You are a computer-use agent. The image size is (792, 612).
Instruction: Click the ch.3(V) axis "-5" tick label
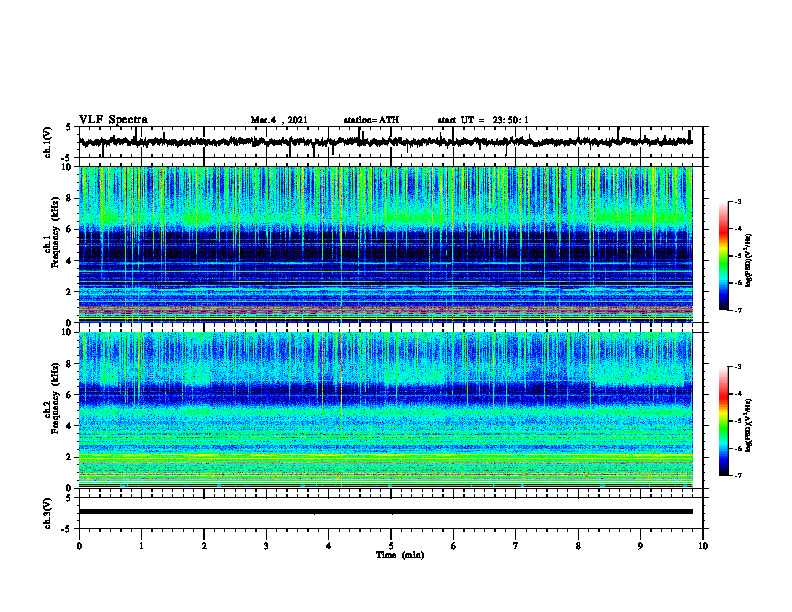(x=68, y=529)
